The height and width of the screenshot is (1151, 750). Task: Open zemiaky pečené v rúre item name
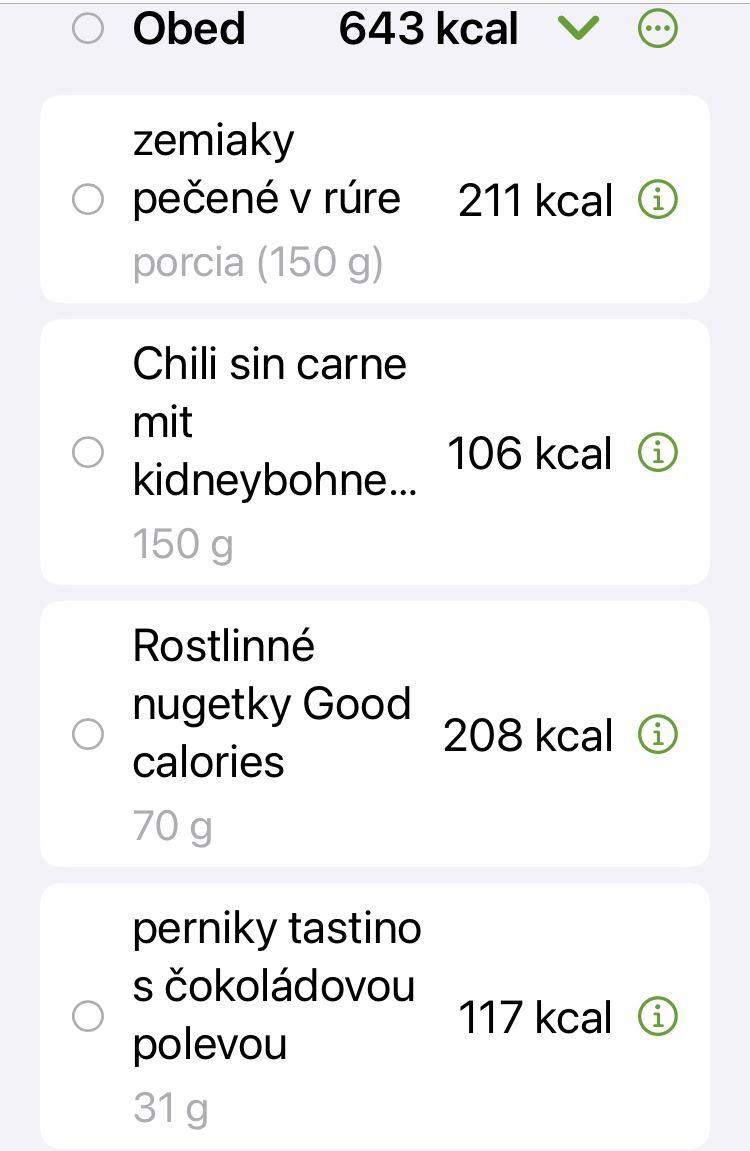[x=266, y=170]
